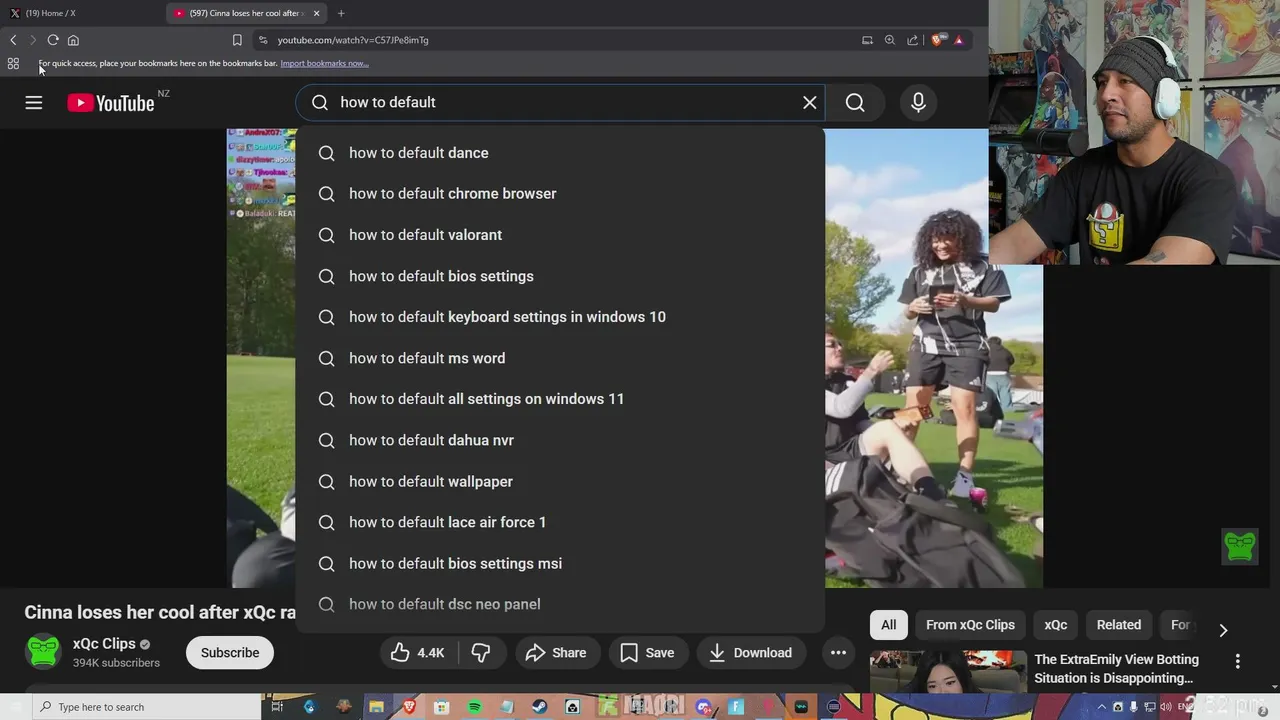This screenshot has width=1280, height=720.
Task: Reload the current page
Action: point(53,40)
